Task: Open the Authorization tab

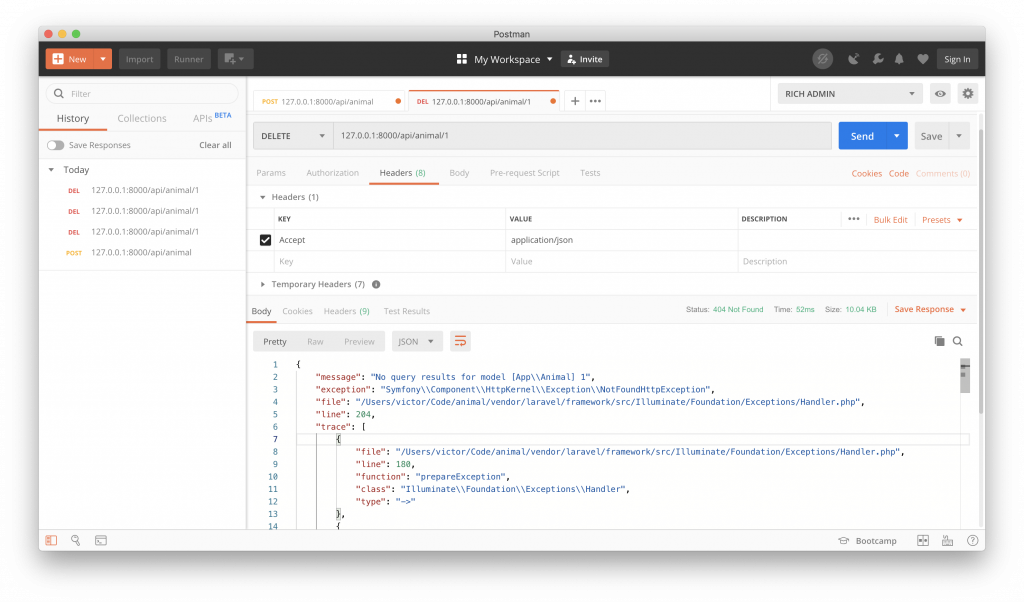Action: [x=332, y=173]
